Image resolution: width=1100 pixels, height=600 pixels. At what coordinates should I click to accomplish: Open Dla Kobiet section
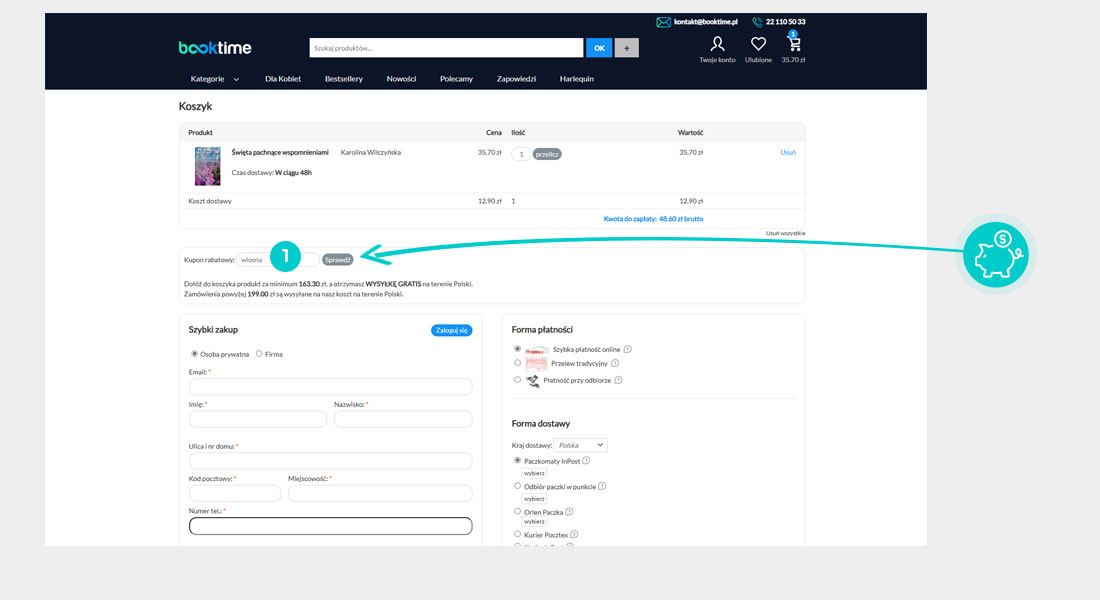283,79
